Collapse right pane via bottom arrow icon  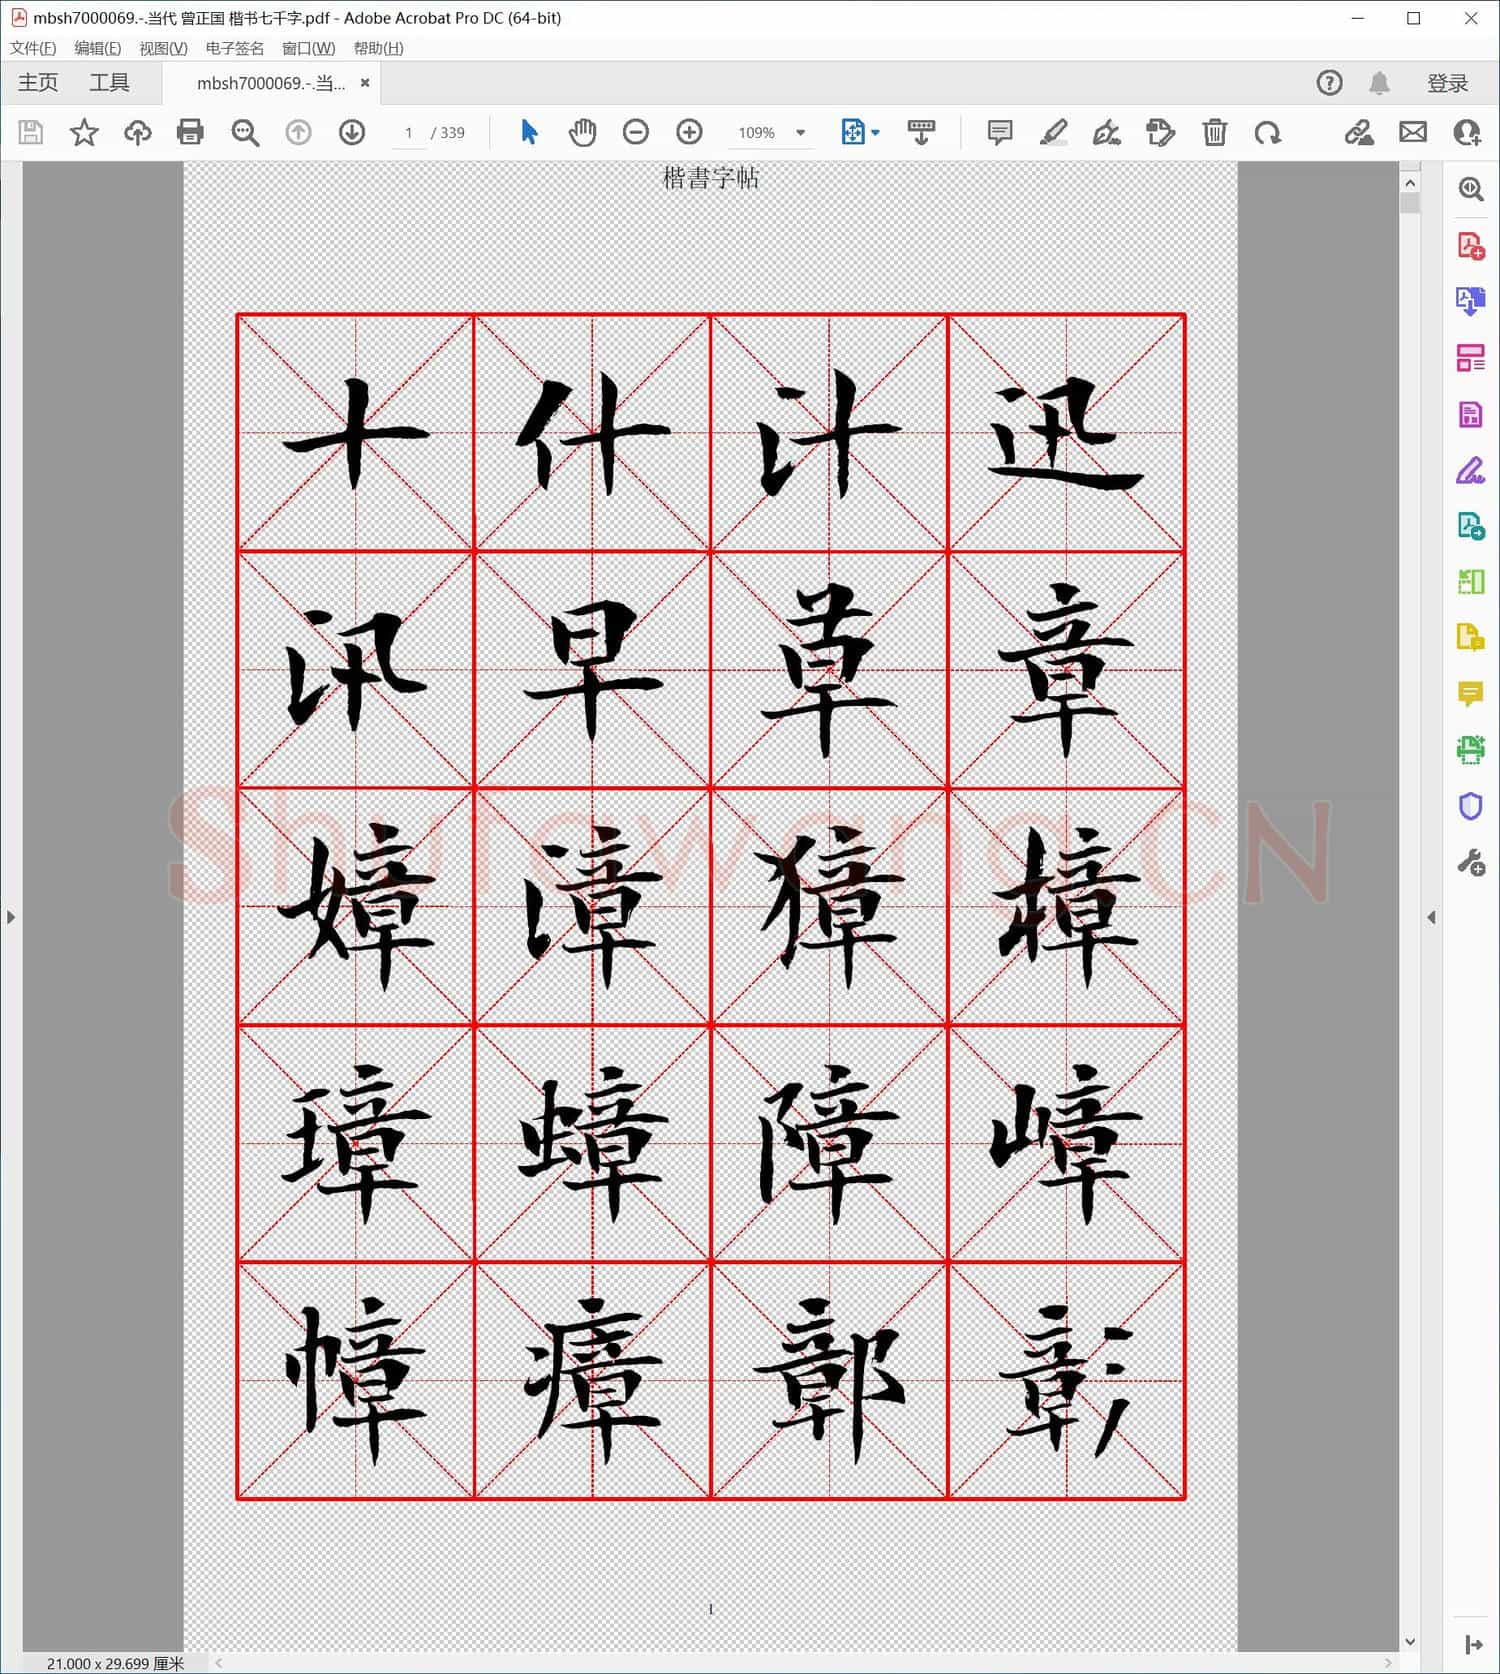(x=1473, y=1644)
